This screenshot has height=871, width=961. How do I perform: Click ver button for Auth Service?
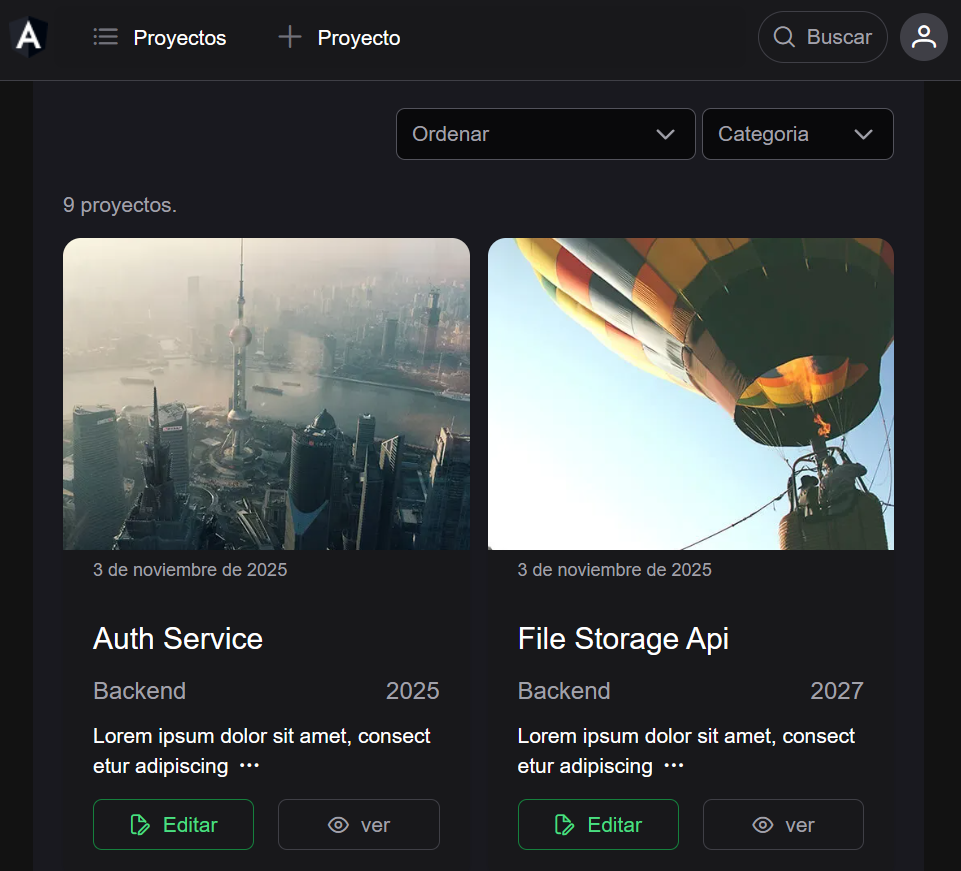coord(359,824)
